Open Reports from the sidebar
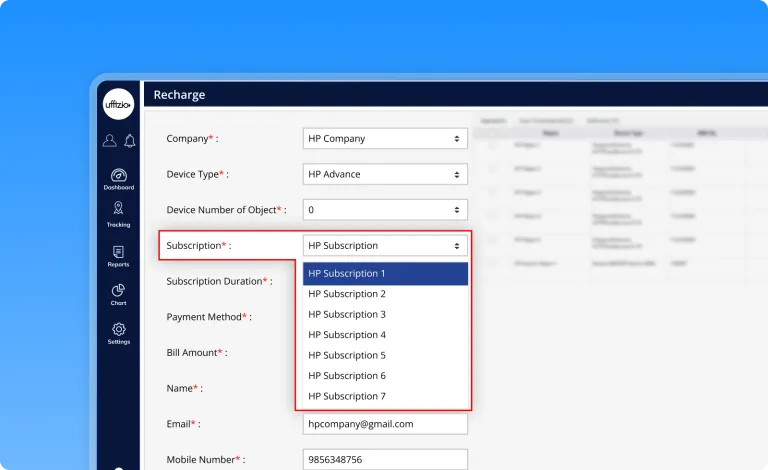The image size is (768, 470). (118, 256)
